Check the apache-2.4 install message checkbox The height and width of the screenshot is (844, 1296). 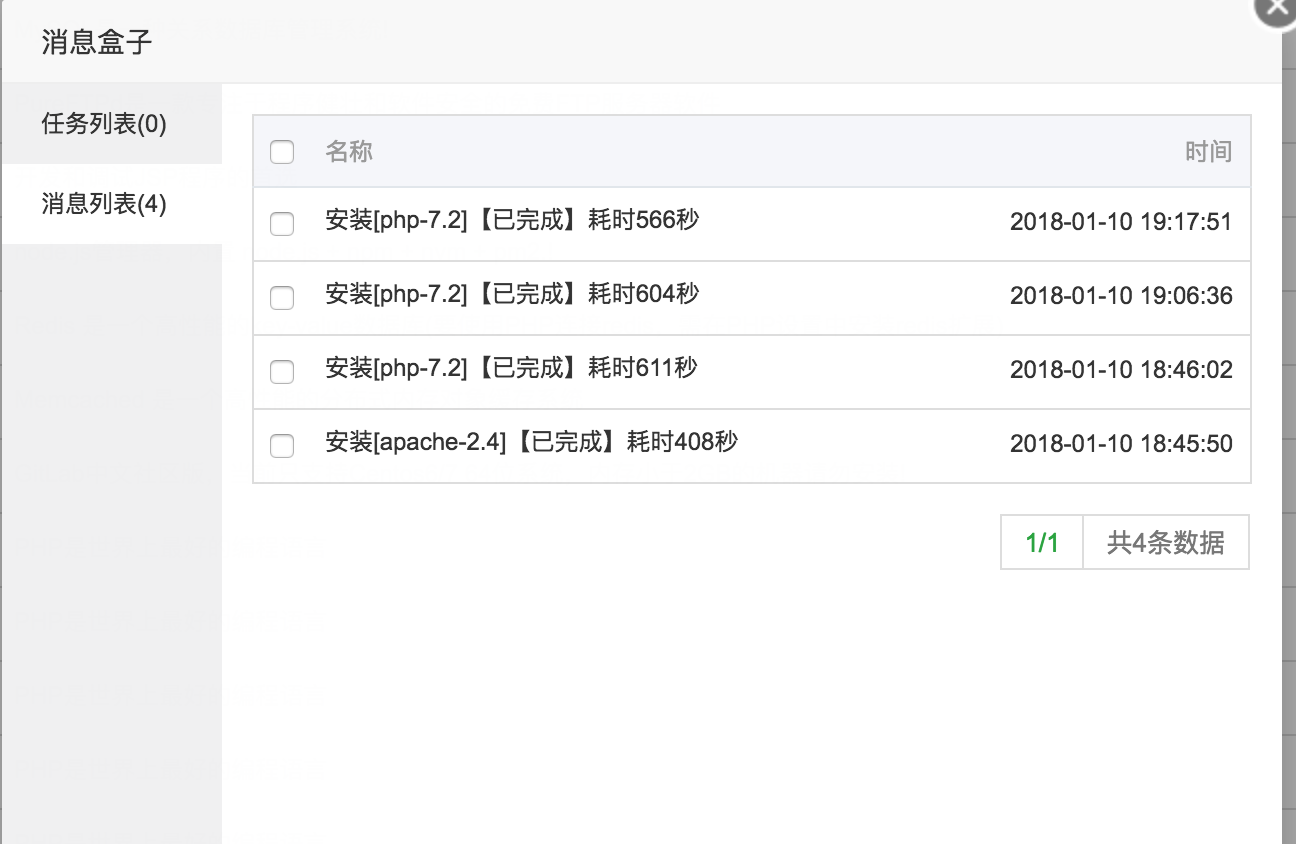(282, 445)
